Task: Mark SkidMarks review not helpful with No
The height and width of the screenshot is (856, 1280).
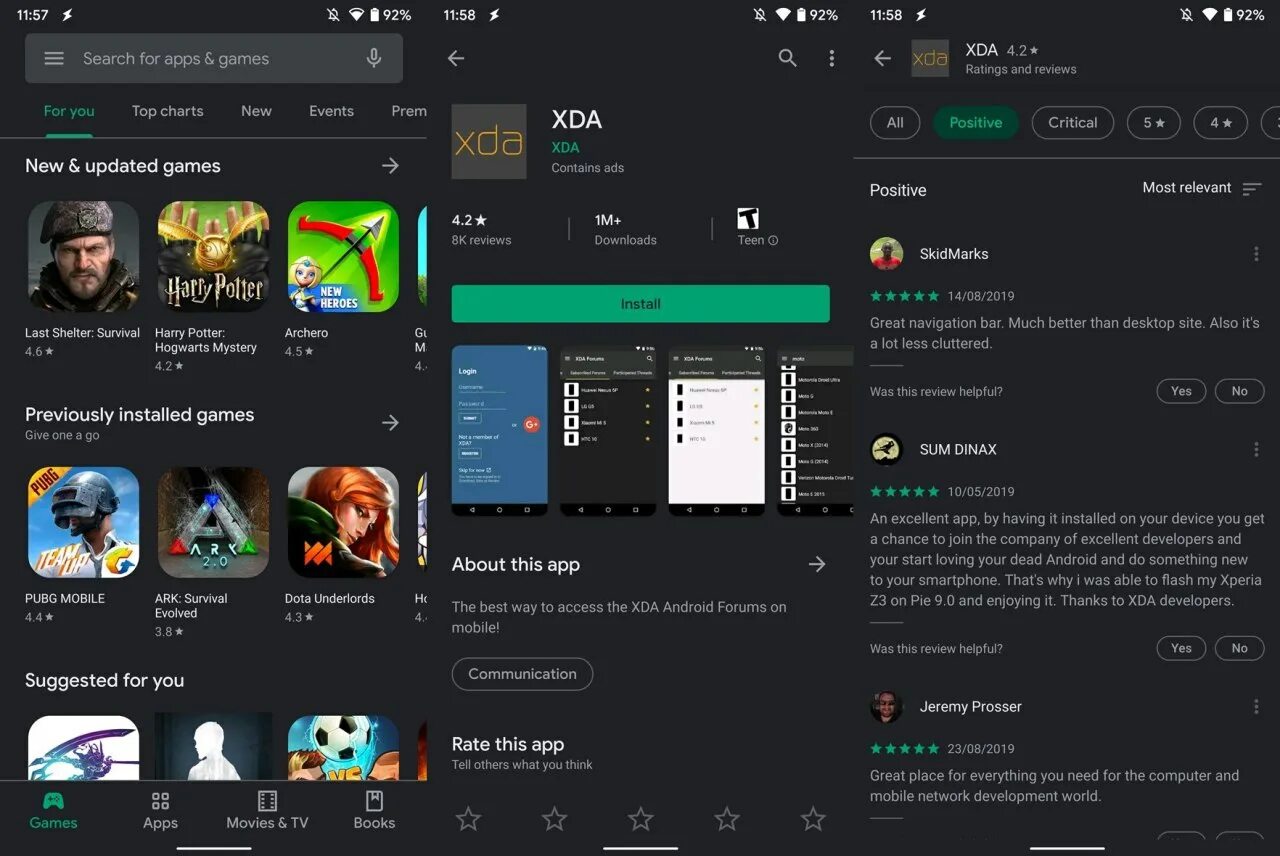Action: point(1240,391)
